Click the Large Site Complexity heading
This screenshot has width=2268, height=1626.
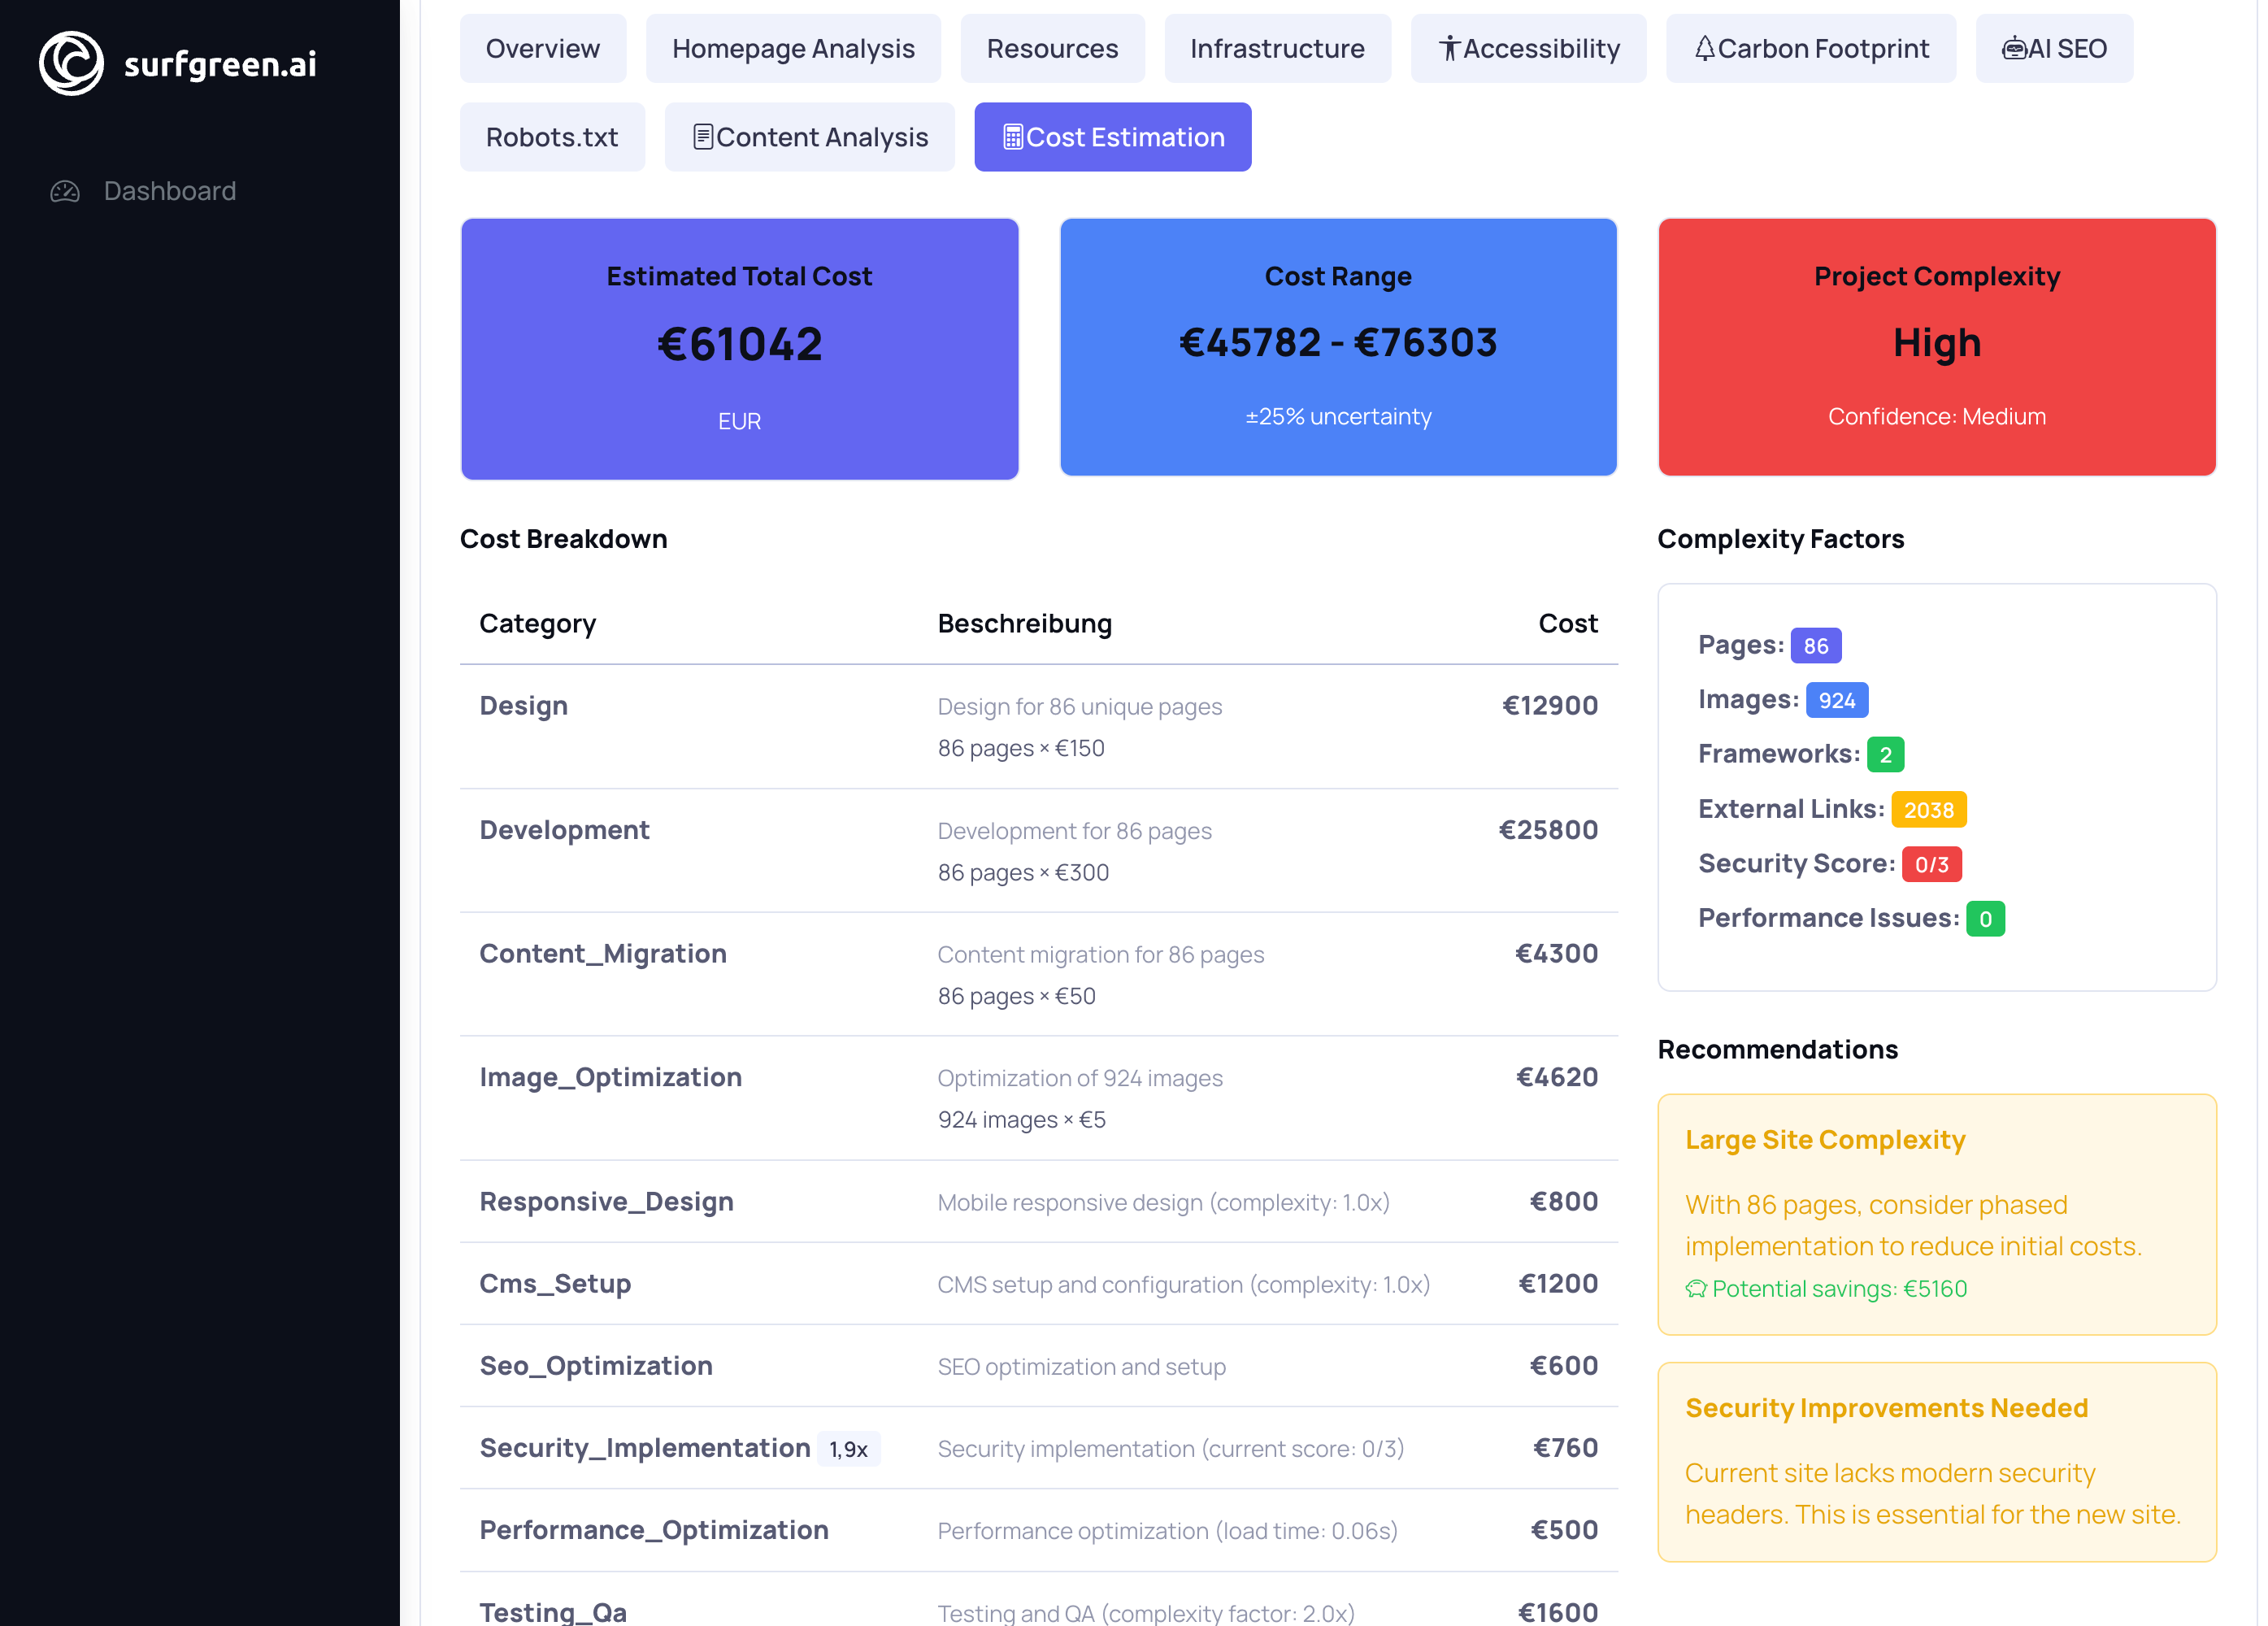(x=1825, y=1140)
